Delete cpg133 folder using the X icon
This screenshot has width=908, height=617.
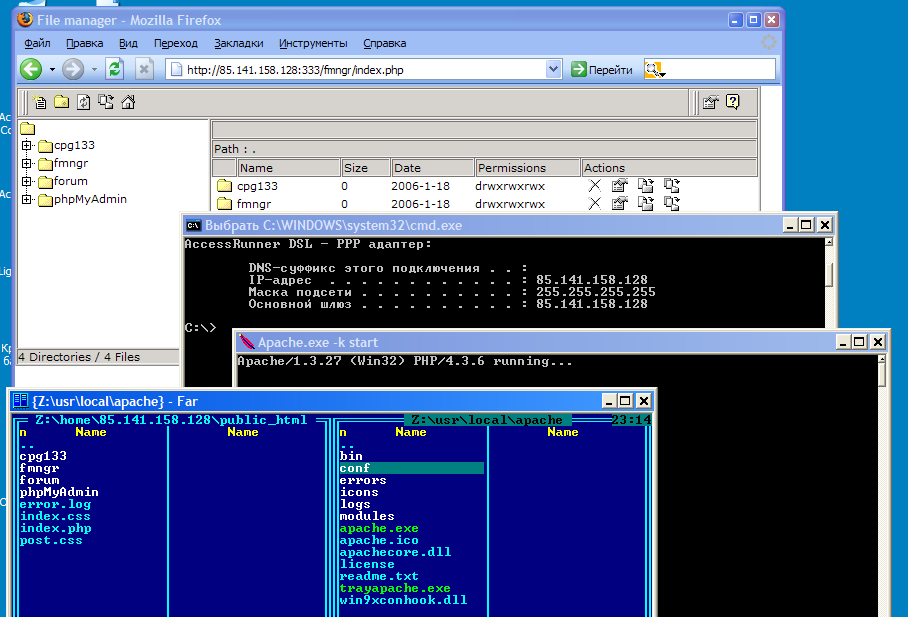pos(594,186)
